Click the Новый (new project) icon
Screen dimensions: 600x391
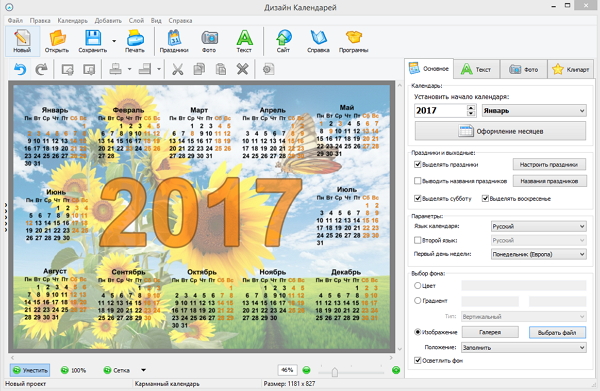tap(22, 41)
